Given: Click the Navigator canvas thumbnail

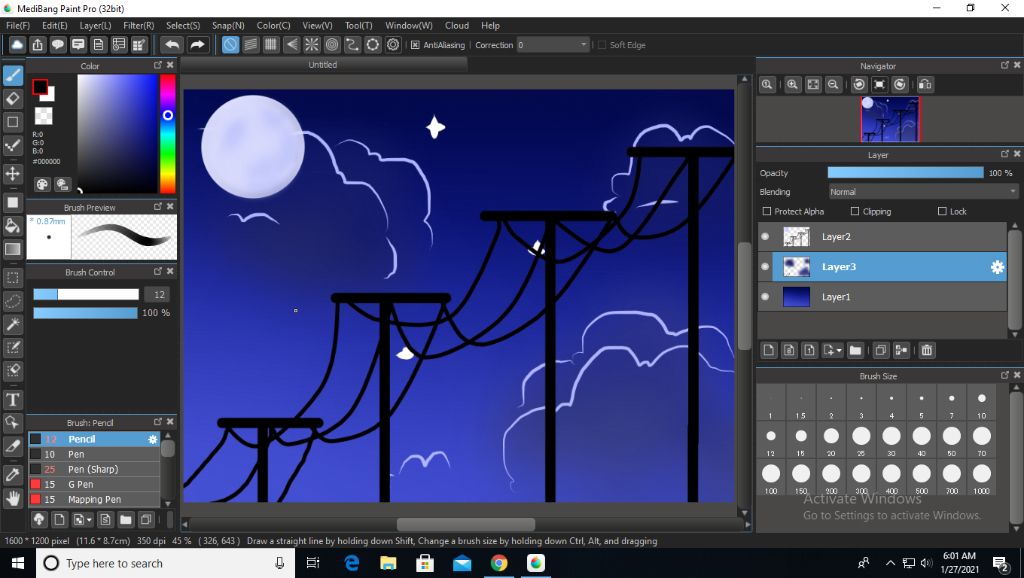Looking at the screenshot, I should [890, 120].
